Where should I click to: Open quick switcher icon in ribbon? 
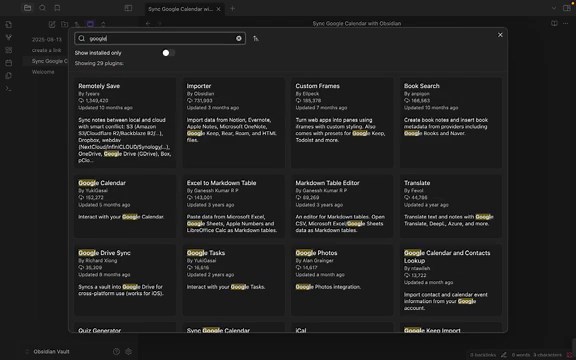8,25
